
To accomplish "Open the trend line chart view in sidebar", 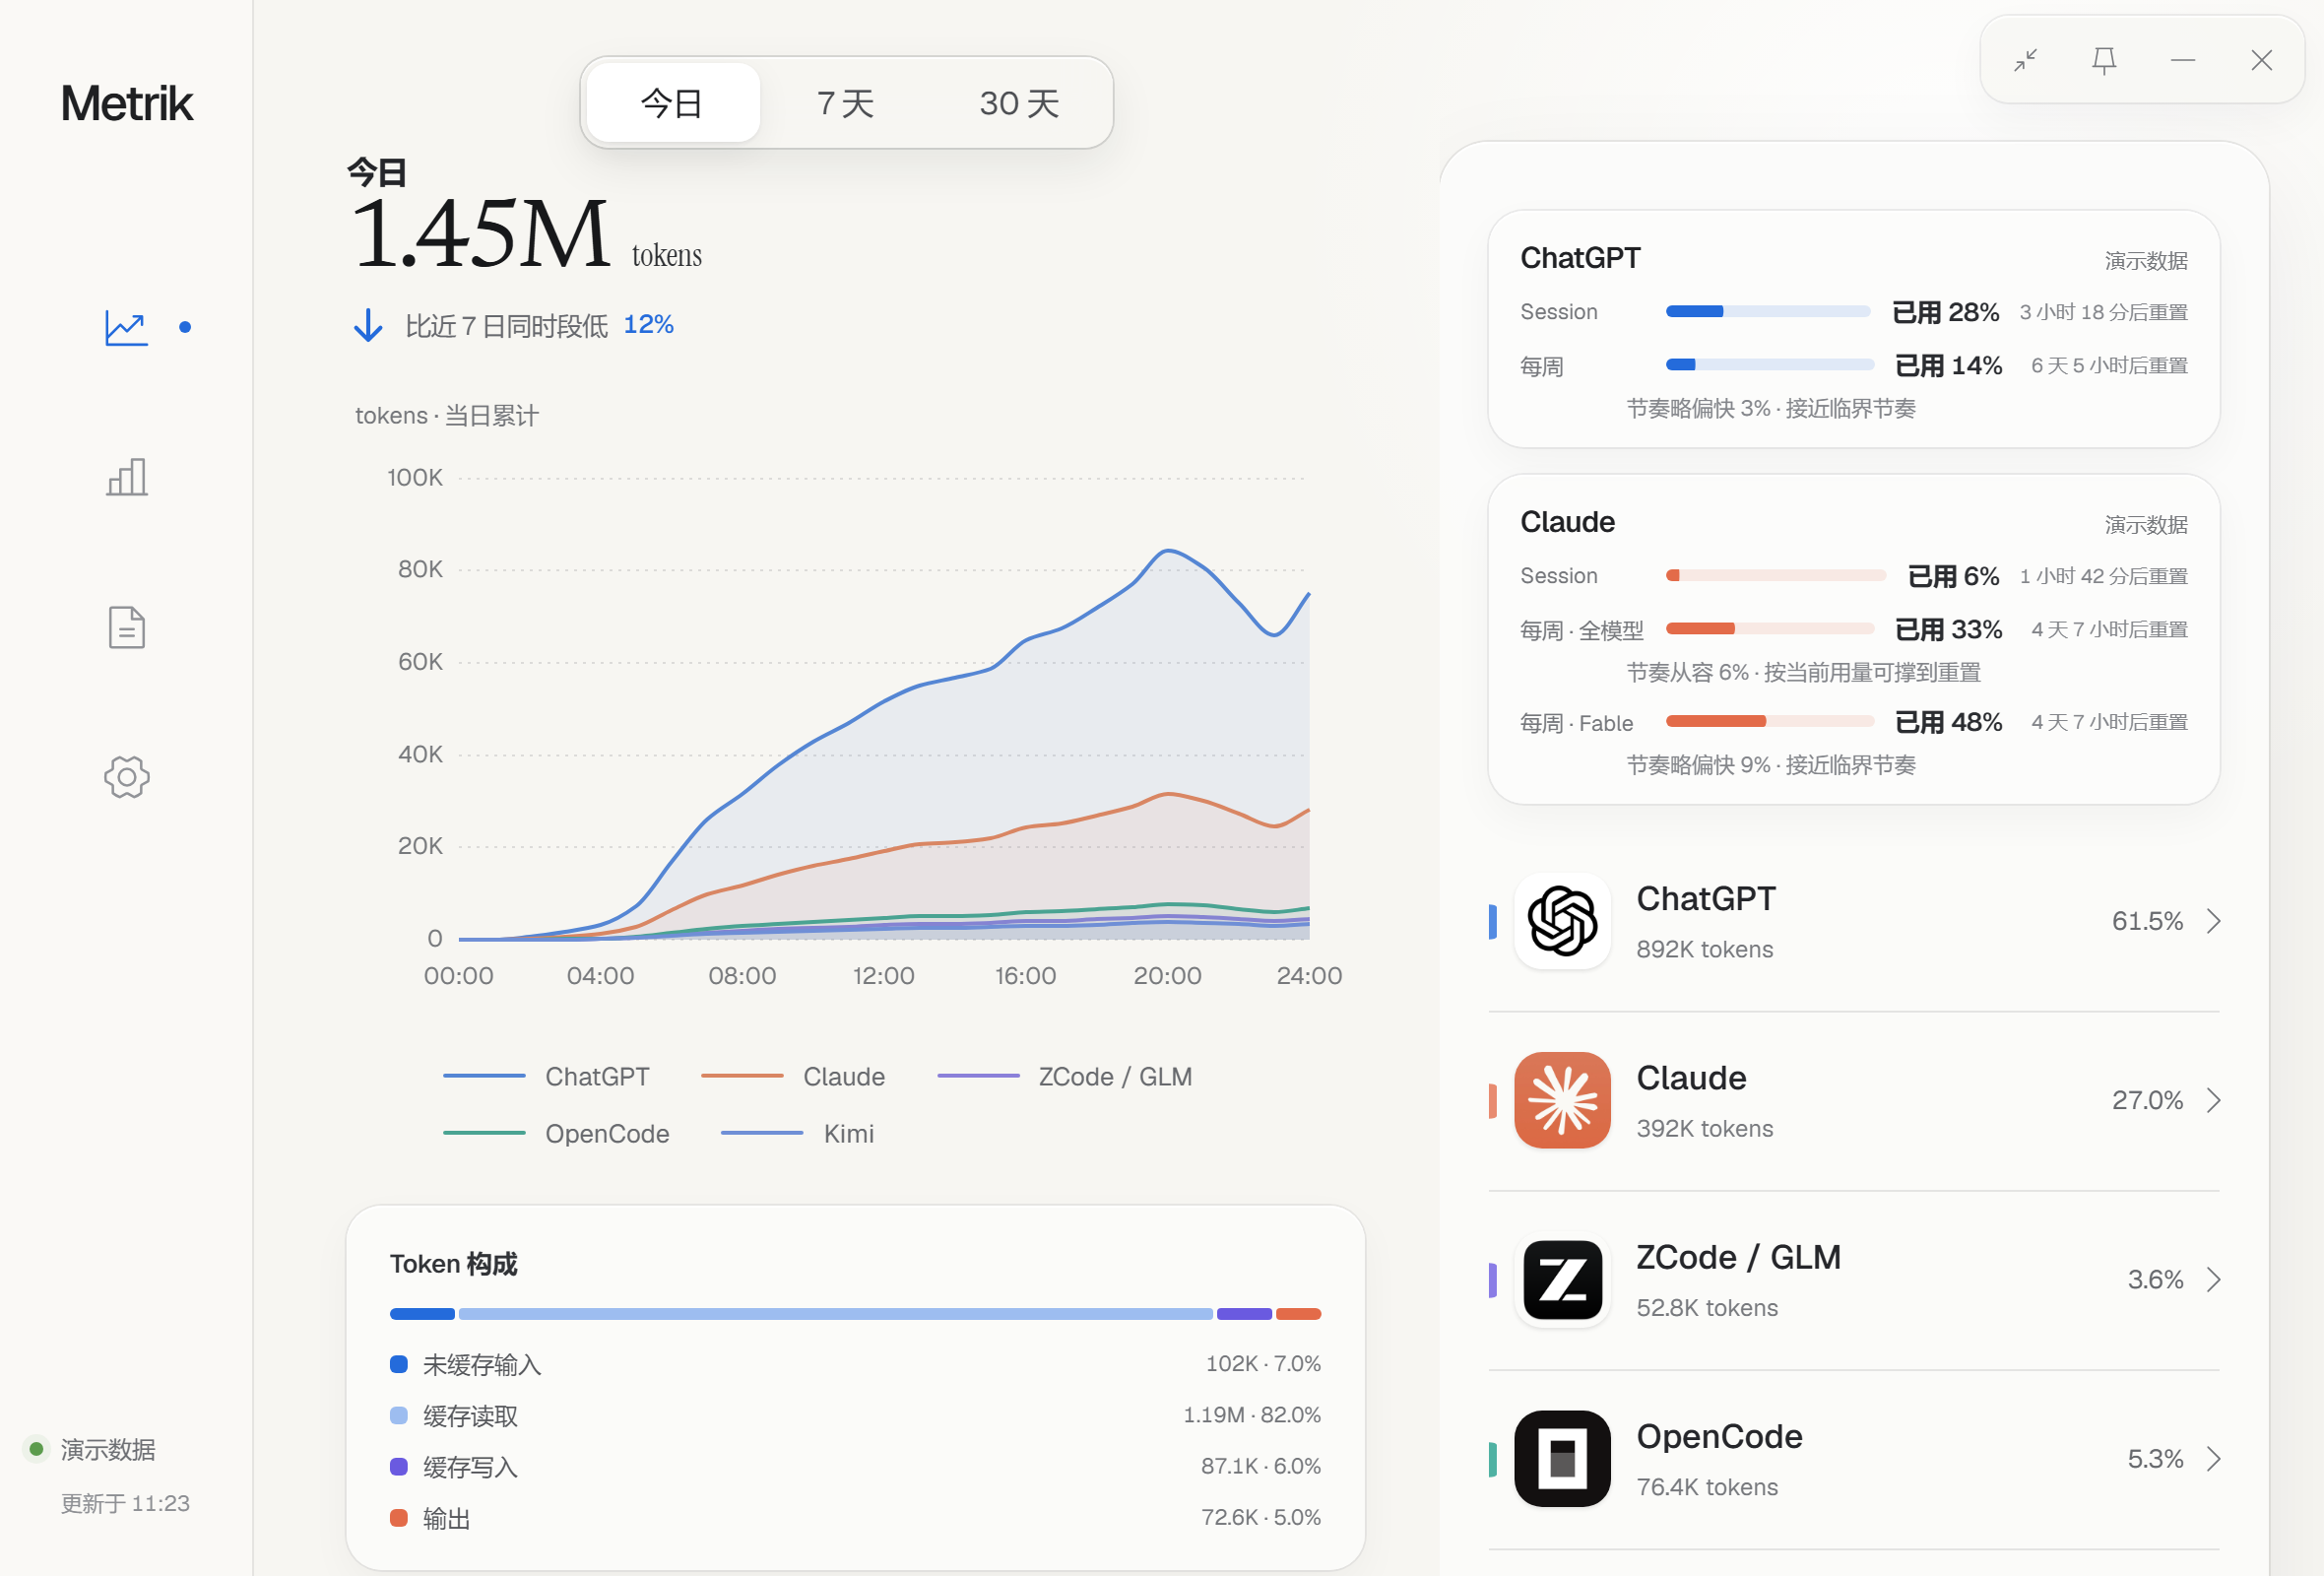I will coord(127,327).
